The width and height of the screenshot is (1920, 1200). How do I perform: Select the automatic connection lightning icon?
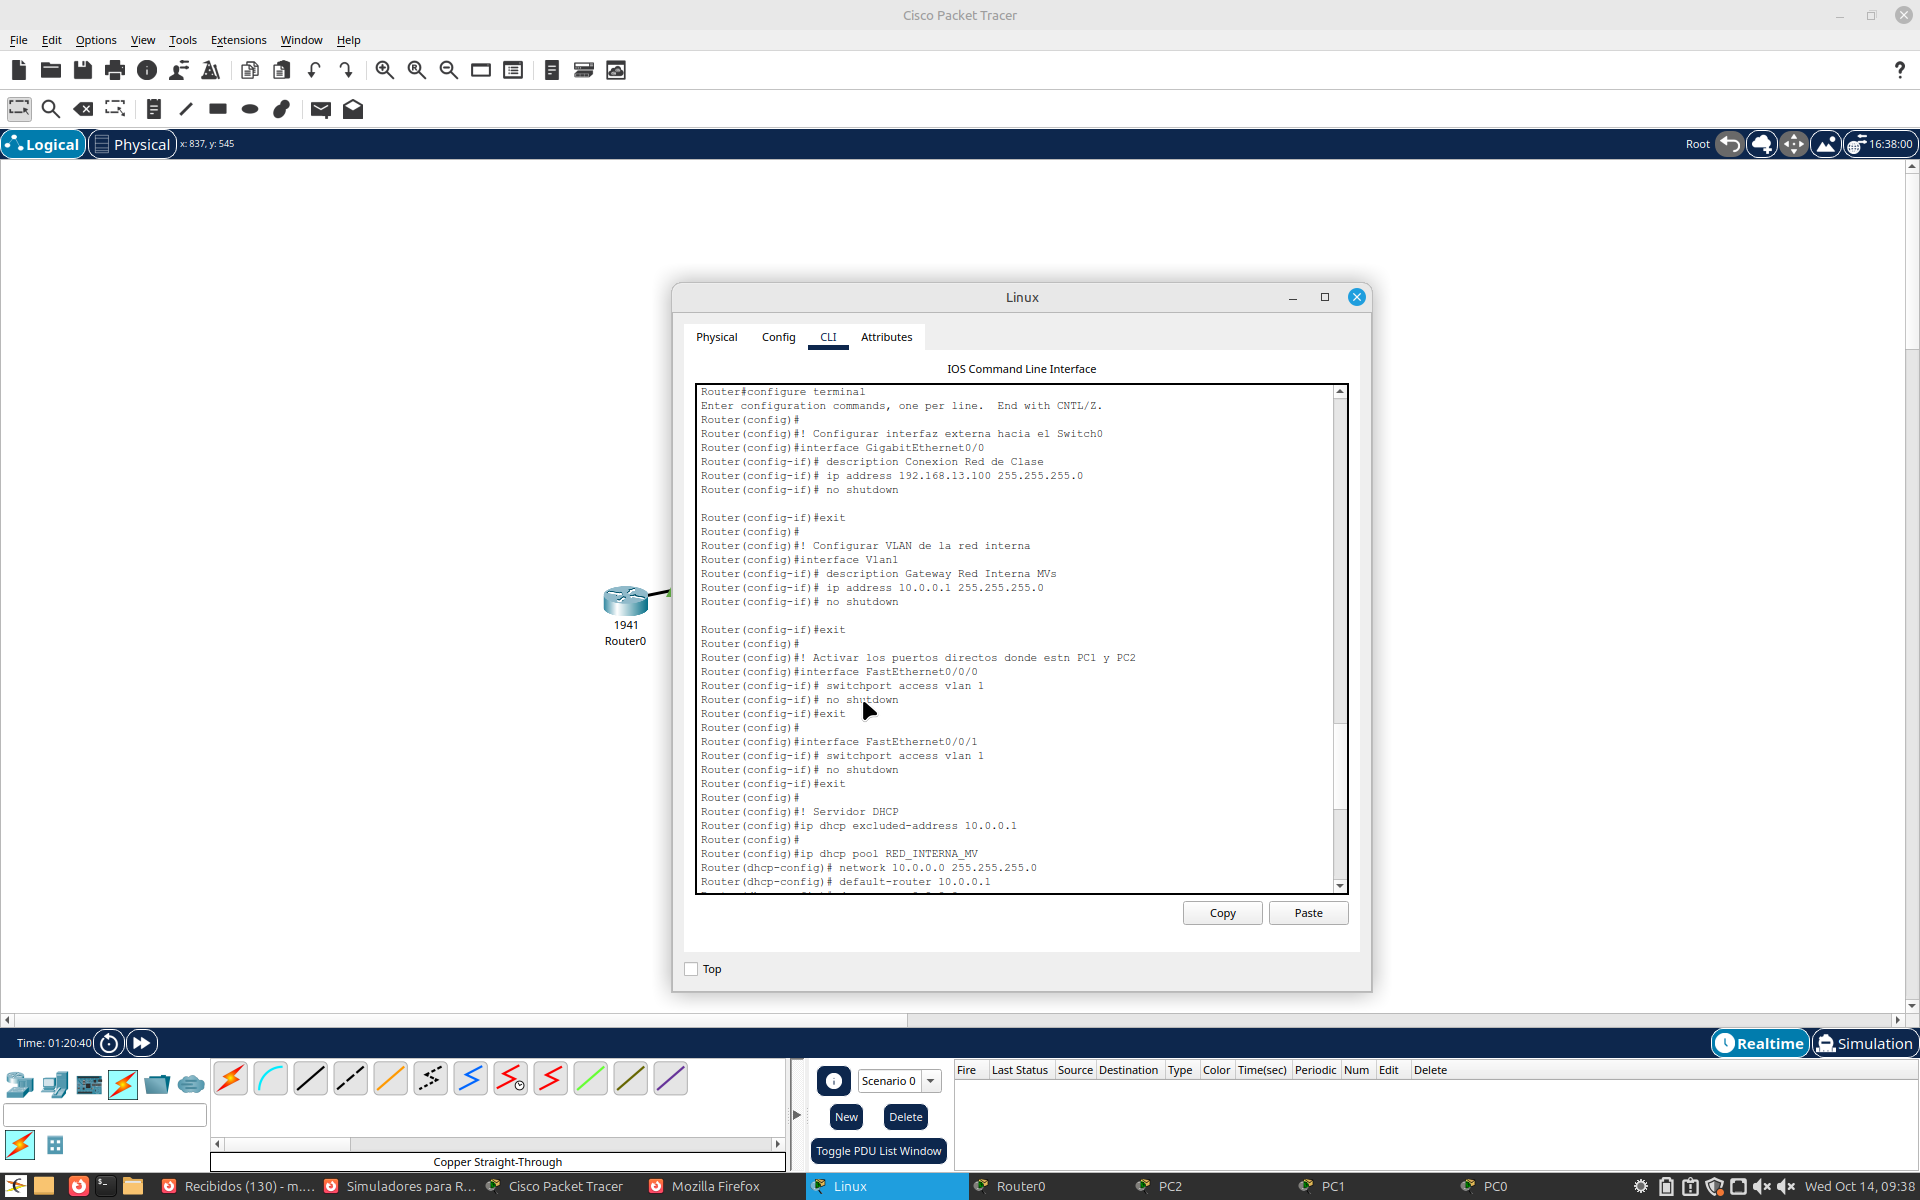click(231, 1079)
